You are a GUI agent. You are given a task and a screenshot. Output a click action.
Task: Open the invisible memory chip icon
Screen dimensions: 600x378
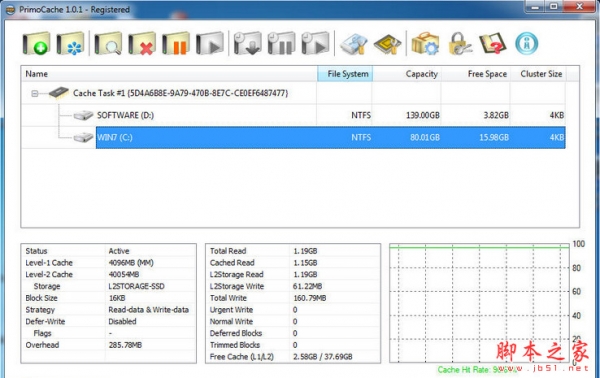(387, 44)
